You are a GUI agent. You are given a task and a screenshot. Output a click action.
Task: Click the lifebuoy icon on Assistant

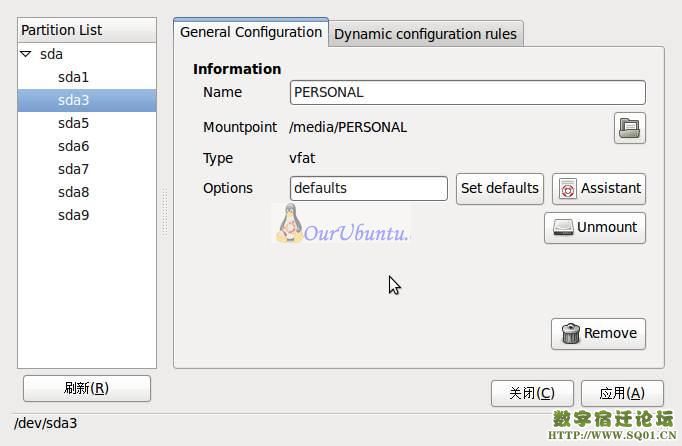coord(568,189)
